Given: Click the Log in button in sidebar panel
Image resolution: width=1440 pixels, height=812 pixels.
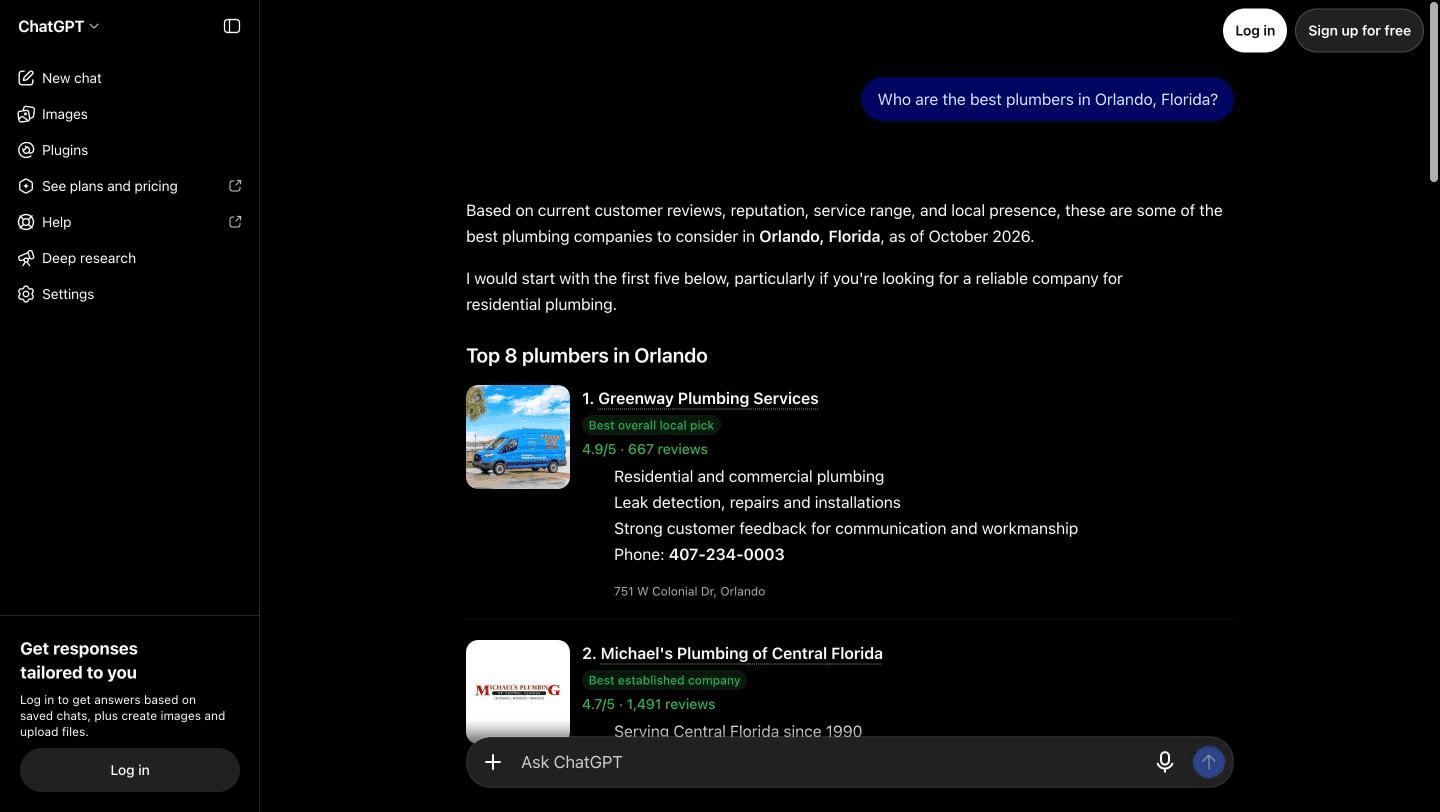Looking at the screenshot, I should tap(130, 770).
